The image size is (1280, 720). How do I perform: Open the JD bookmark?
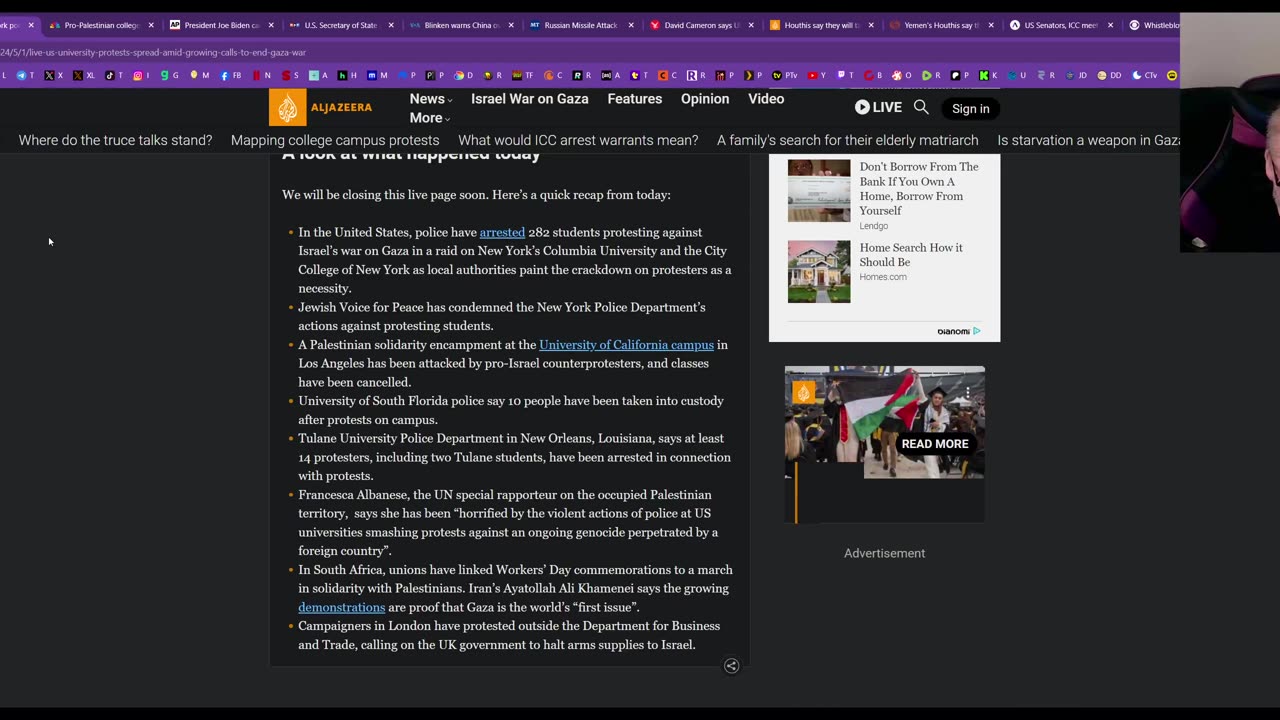pyautogui.click(x=1077, y=75)
